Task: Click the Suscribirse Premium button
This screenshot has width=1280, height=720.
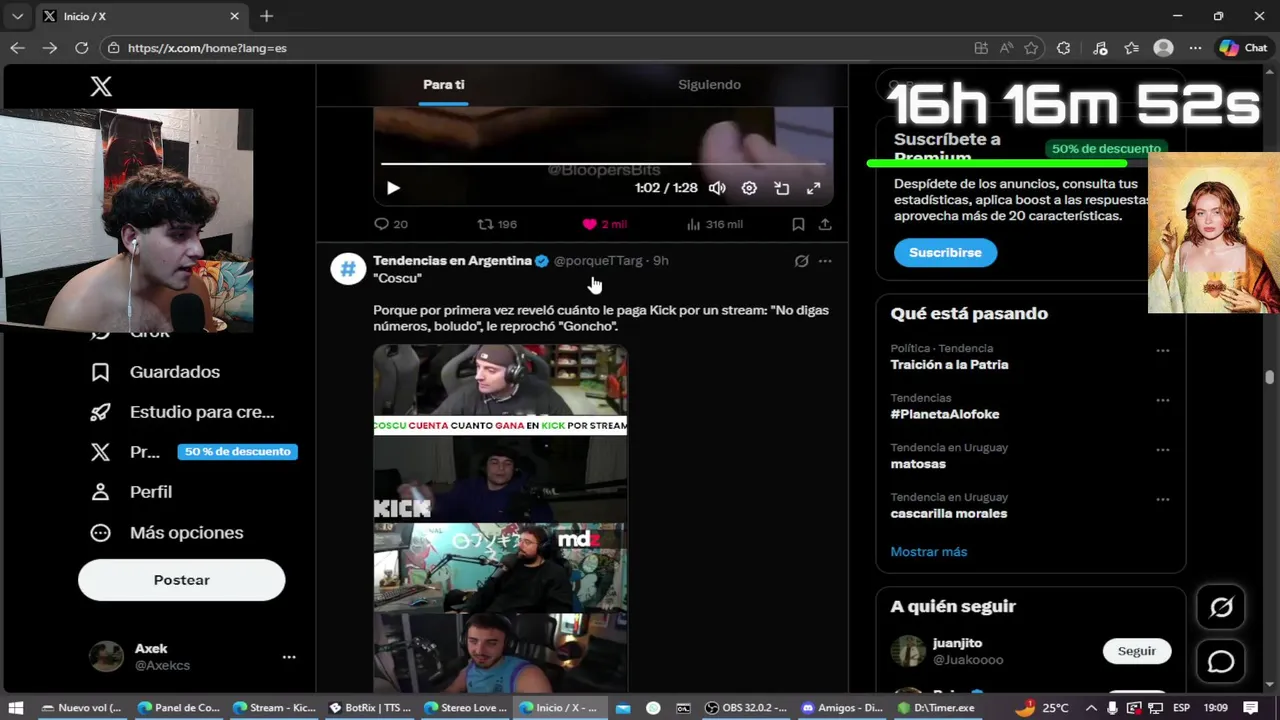Action: pos(945,253)
